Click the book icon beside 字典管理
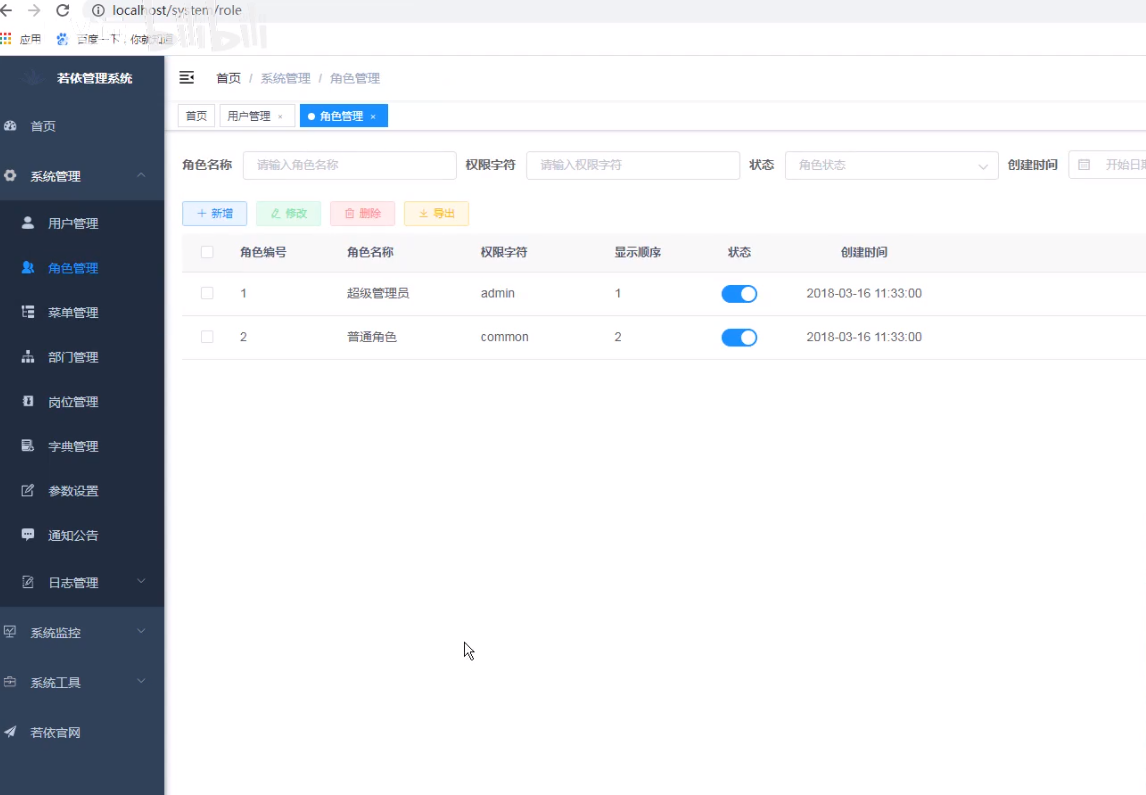The width and height of the screenshot is (1146, 795). [28, 446]
